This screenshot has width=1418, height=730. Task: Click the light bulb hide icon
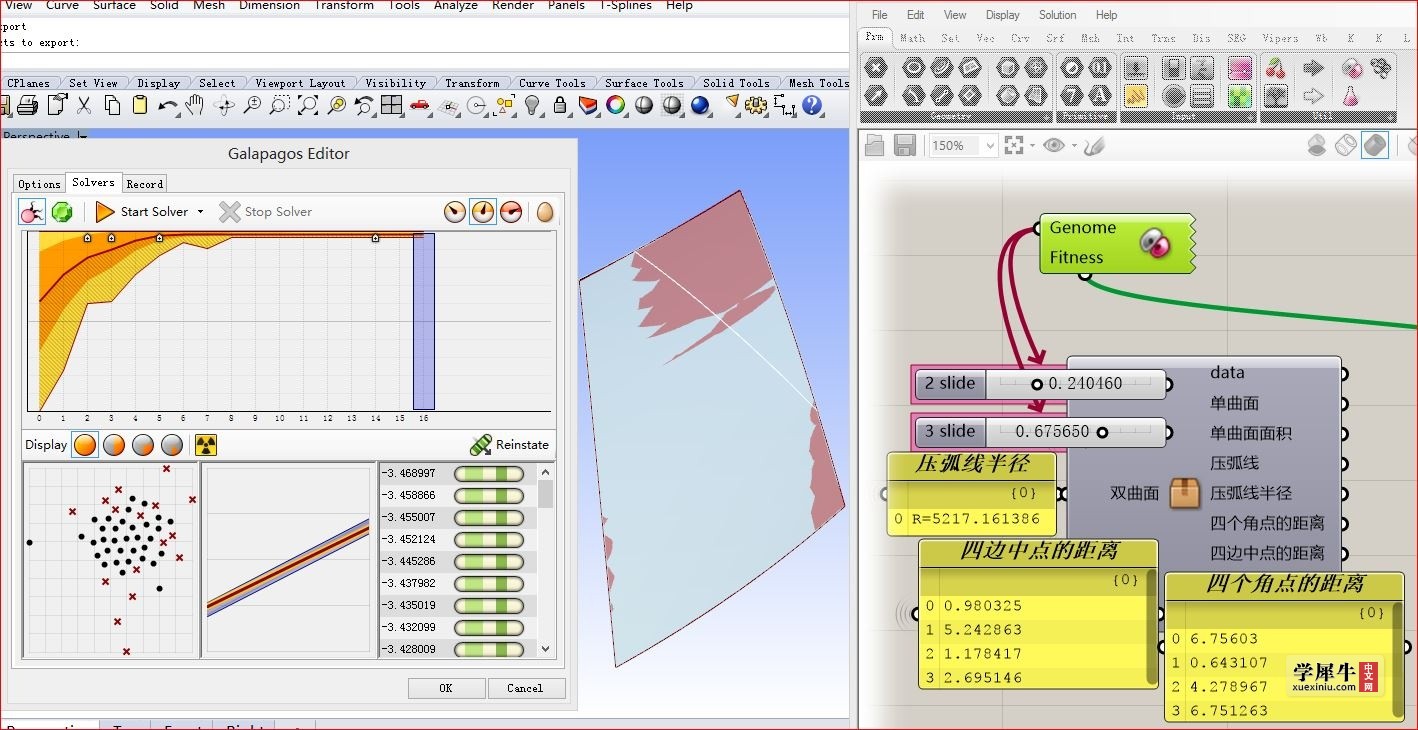point(532,105)
